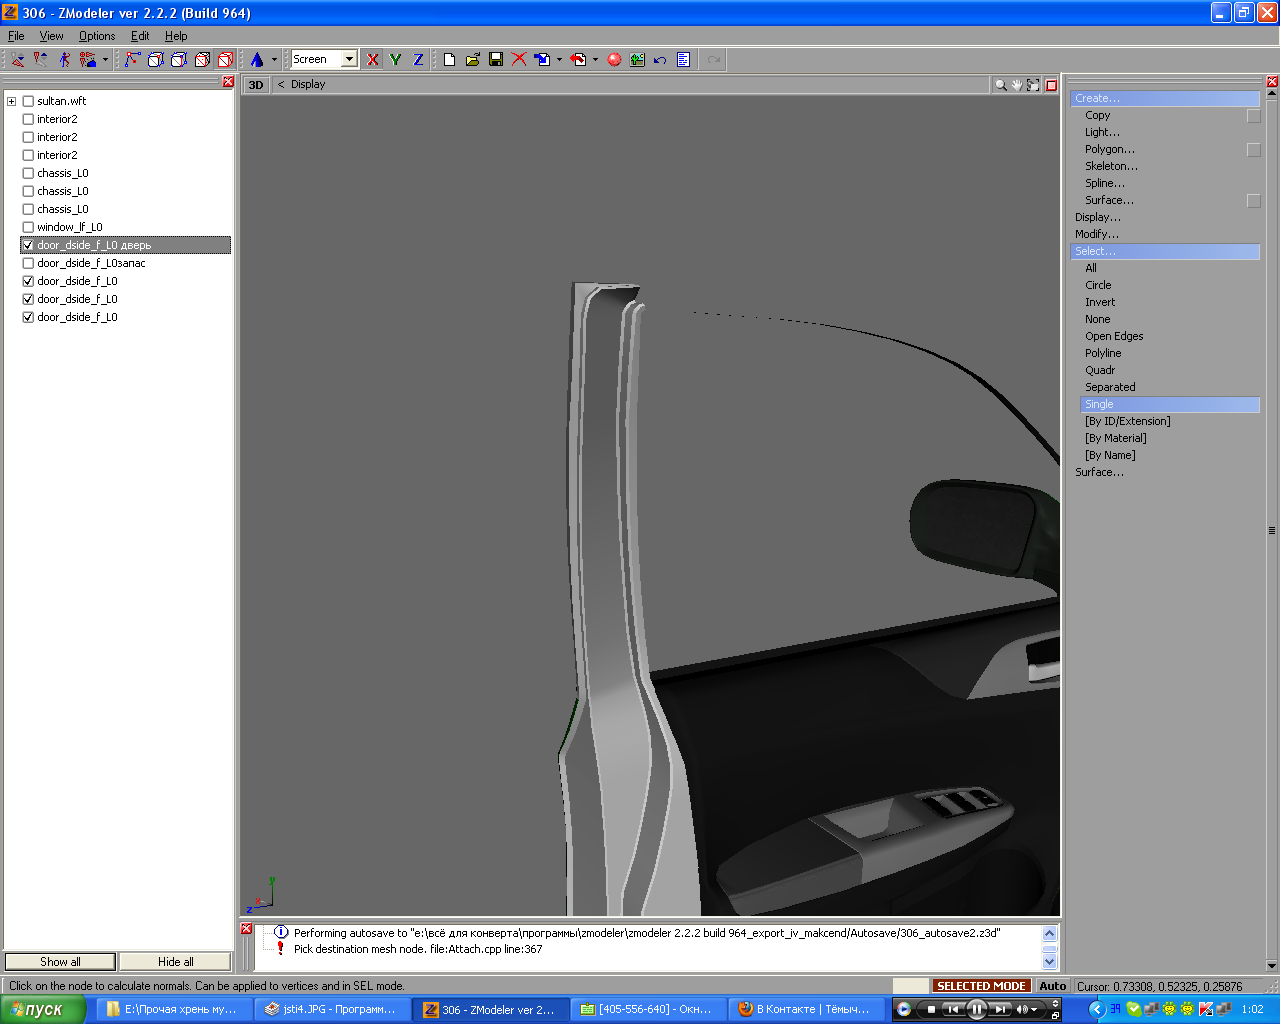The width and height of the screenshot is (1280, 1024).
Task: Toggle the SELECTED MODE button
Action: [981, 986]
